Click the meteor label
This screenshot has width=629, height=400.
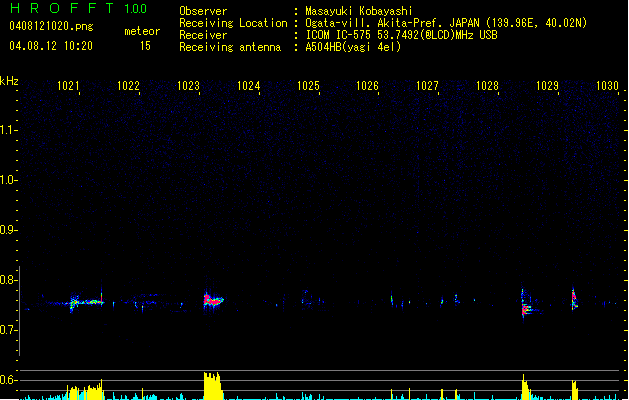point(142,31)
